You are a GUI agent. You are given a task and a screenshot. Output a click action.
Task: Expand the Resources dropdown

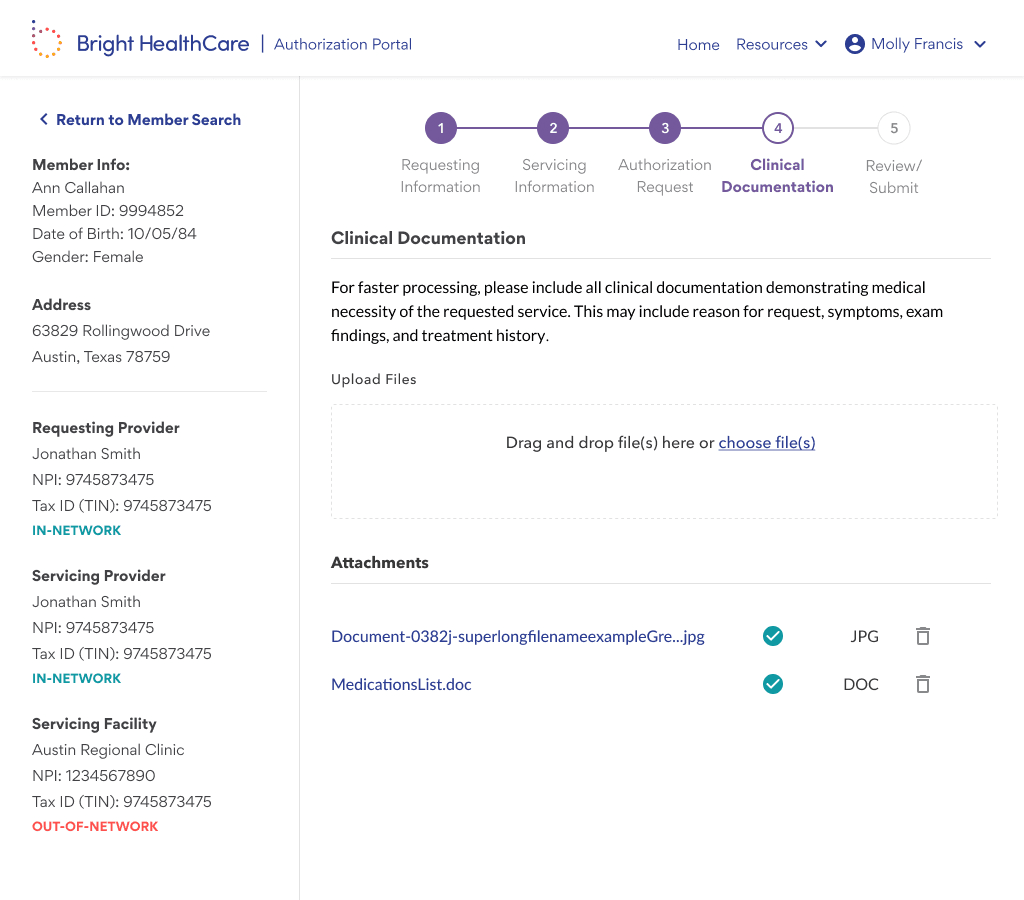pos(782,44)
